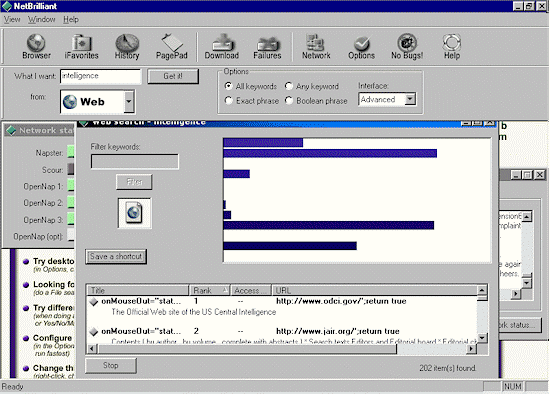Click the globe icon in the from box

click(70, 102)
